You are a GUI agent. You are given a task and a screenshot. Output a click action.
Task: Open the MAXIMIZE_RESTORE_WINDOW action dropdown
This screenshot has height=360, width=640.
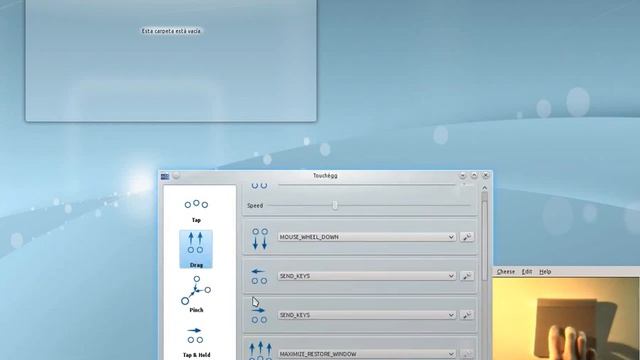(x=367, y=354)
